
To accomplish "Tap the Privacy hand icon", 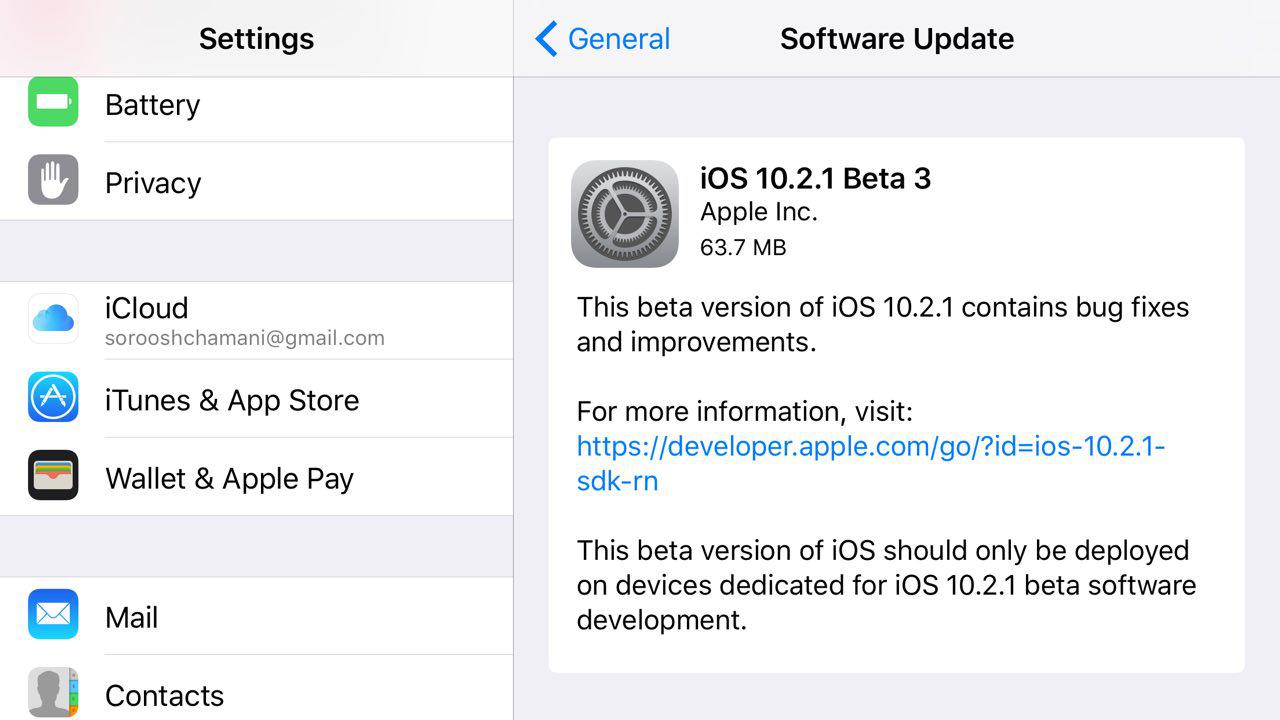I will click(x=53, y=180).
